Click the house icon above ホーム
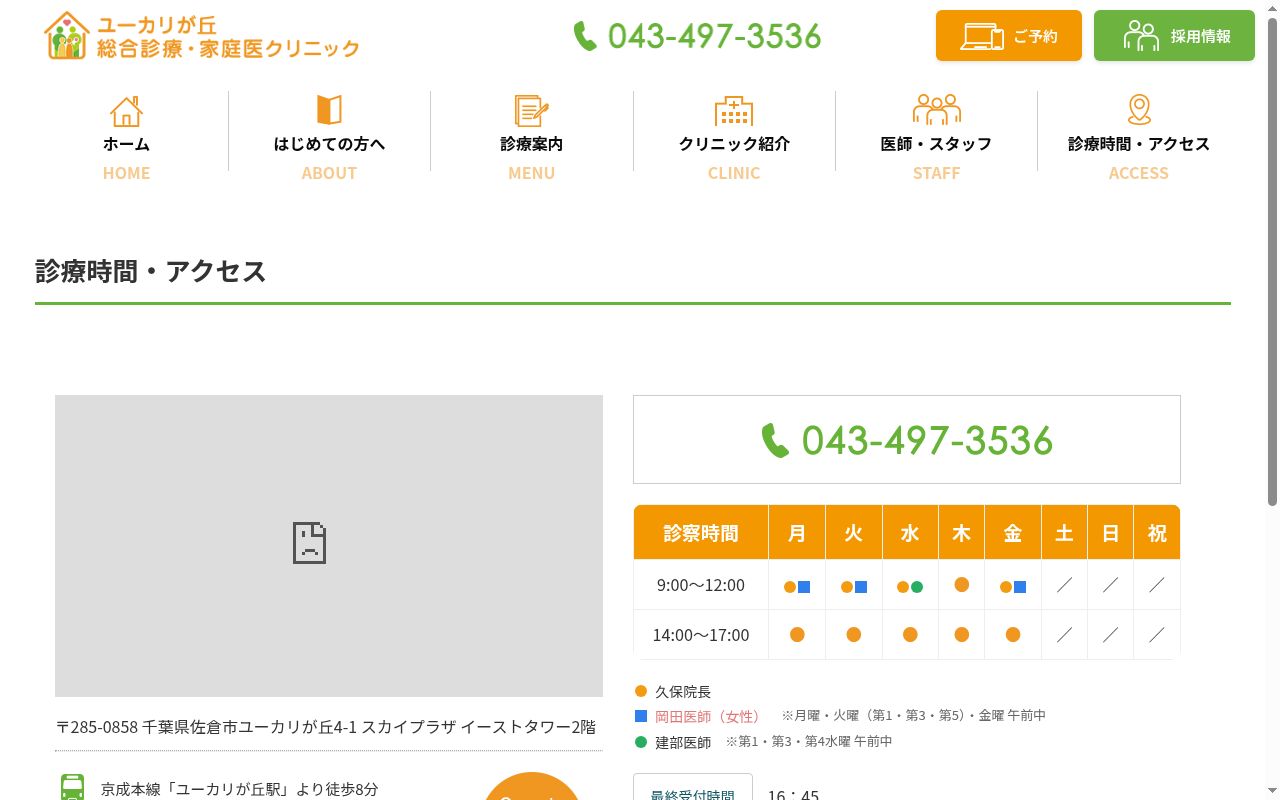 tap(126, 111)
